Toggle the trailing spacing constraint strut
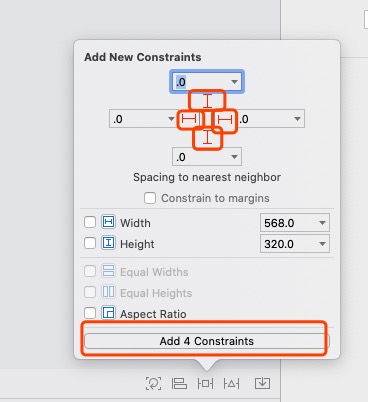The width and height of the screenshot is (368, 402). click(225, 119)
